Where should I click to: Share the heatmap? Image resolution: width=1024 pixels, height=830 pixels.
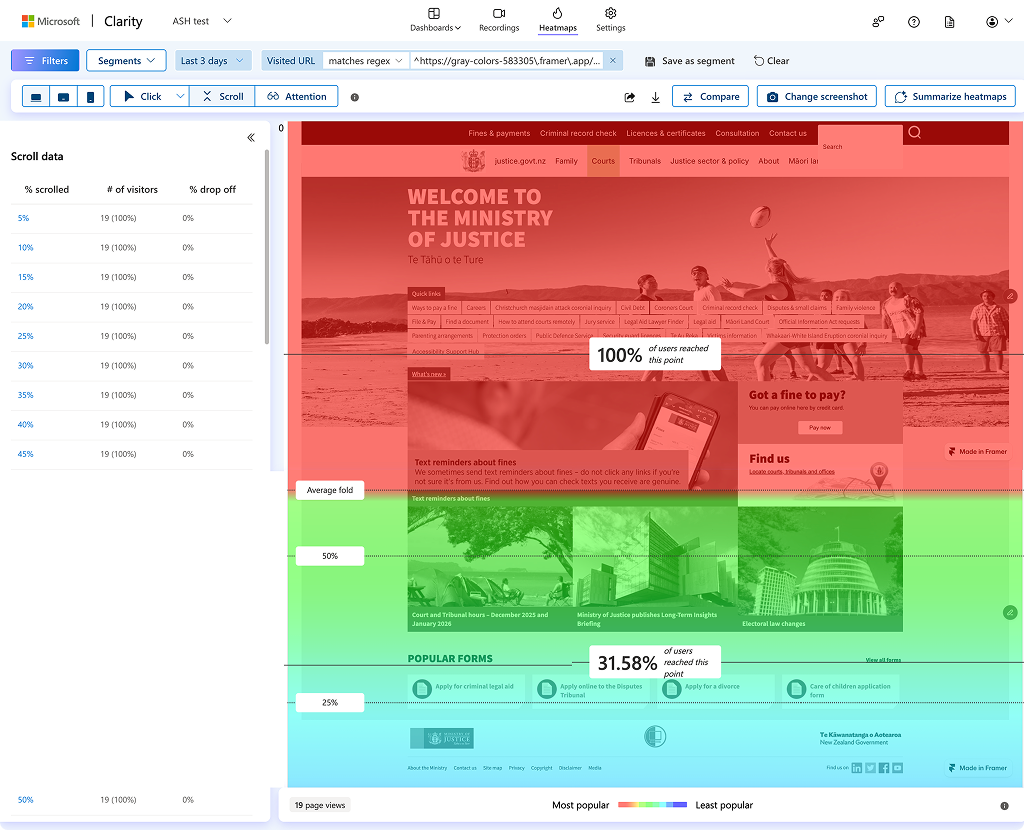630,97
